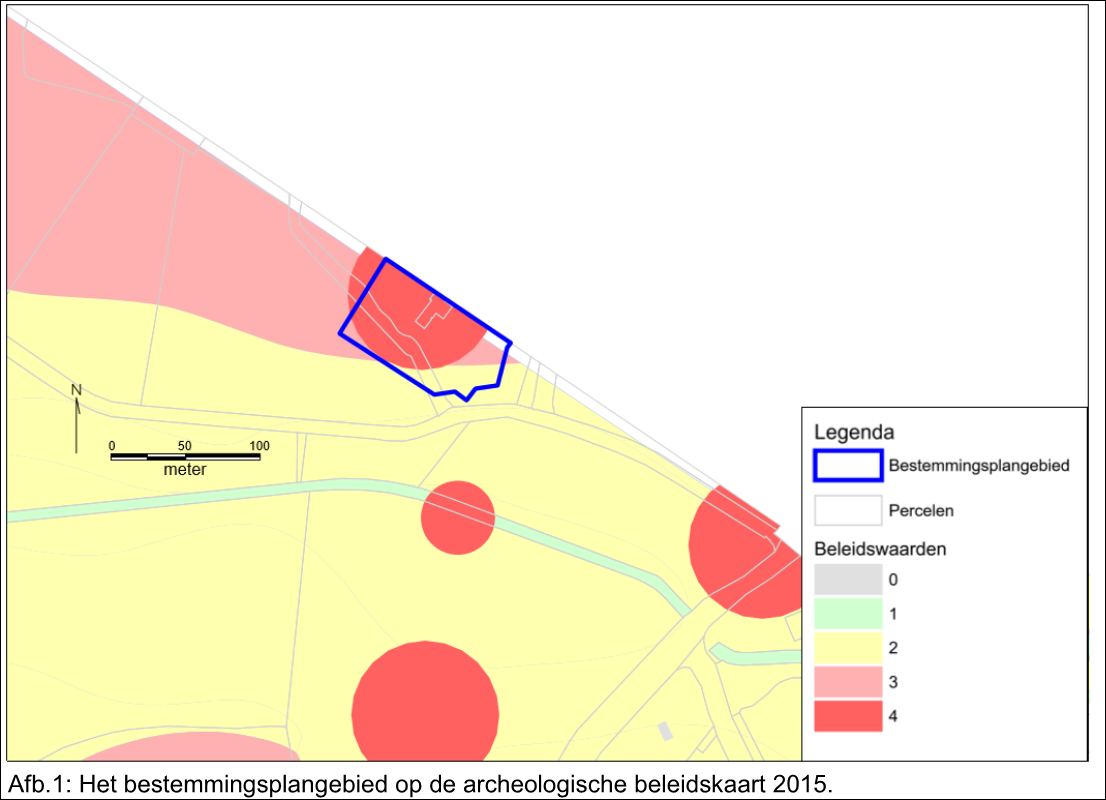
Task: Click the scale bar graphic
Action: [186, 457]
